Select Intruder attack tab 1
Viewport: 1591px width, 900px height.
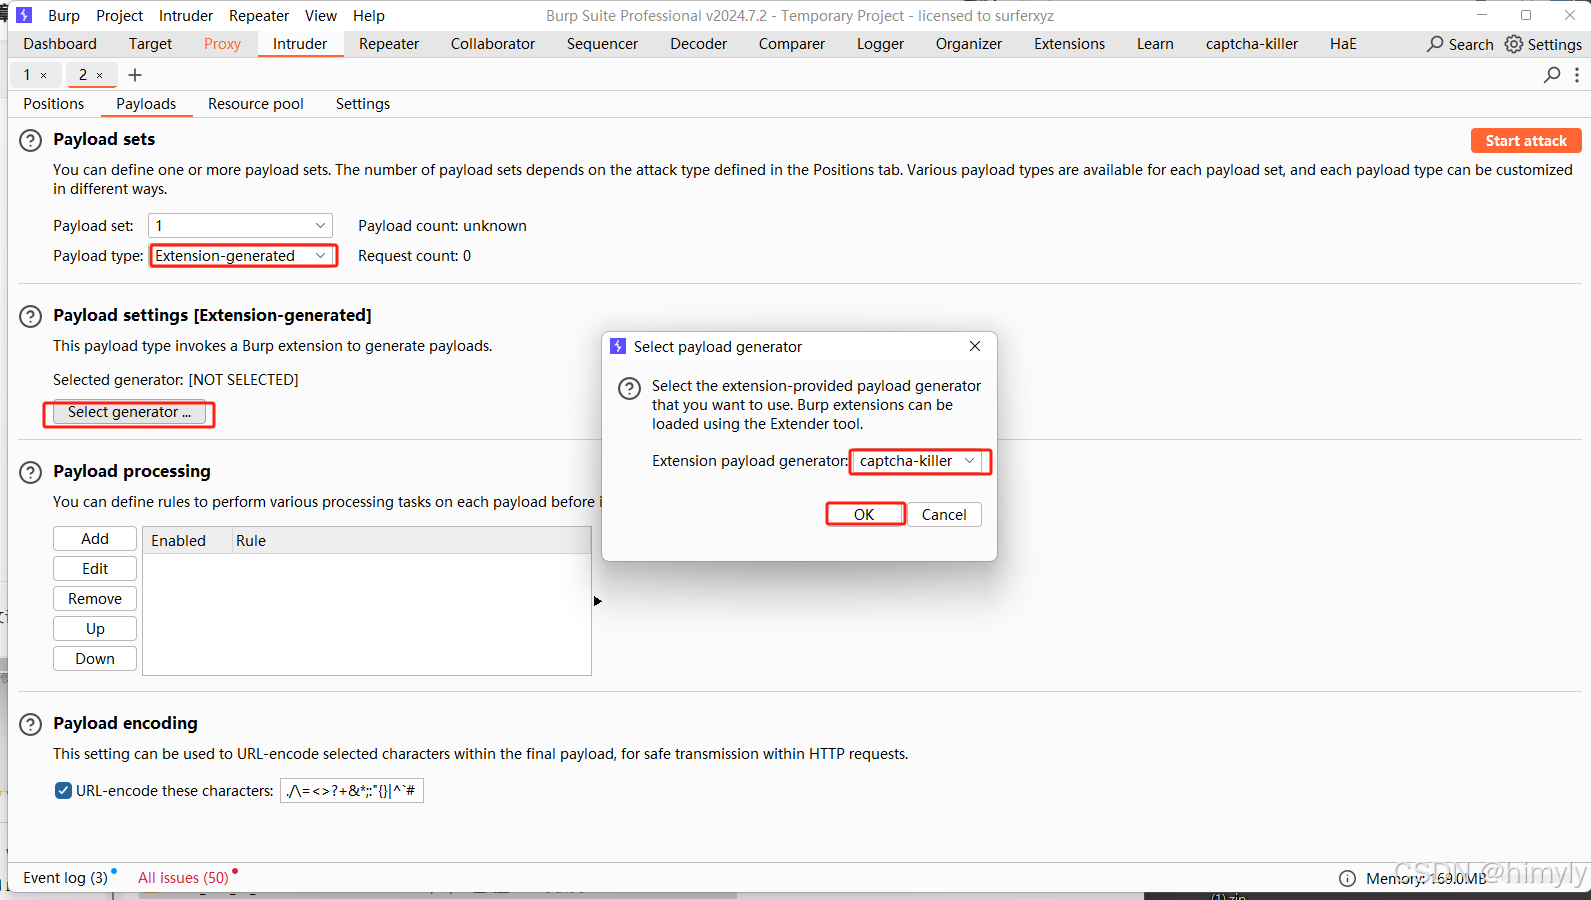pos(27,75)
